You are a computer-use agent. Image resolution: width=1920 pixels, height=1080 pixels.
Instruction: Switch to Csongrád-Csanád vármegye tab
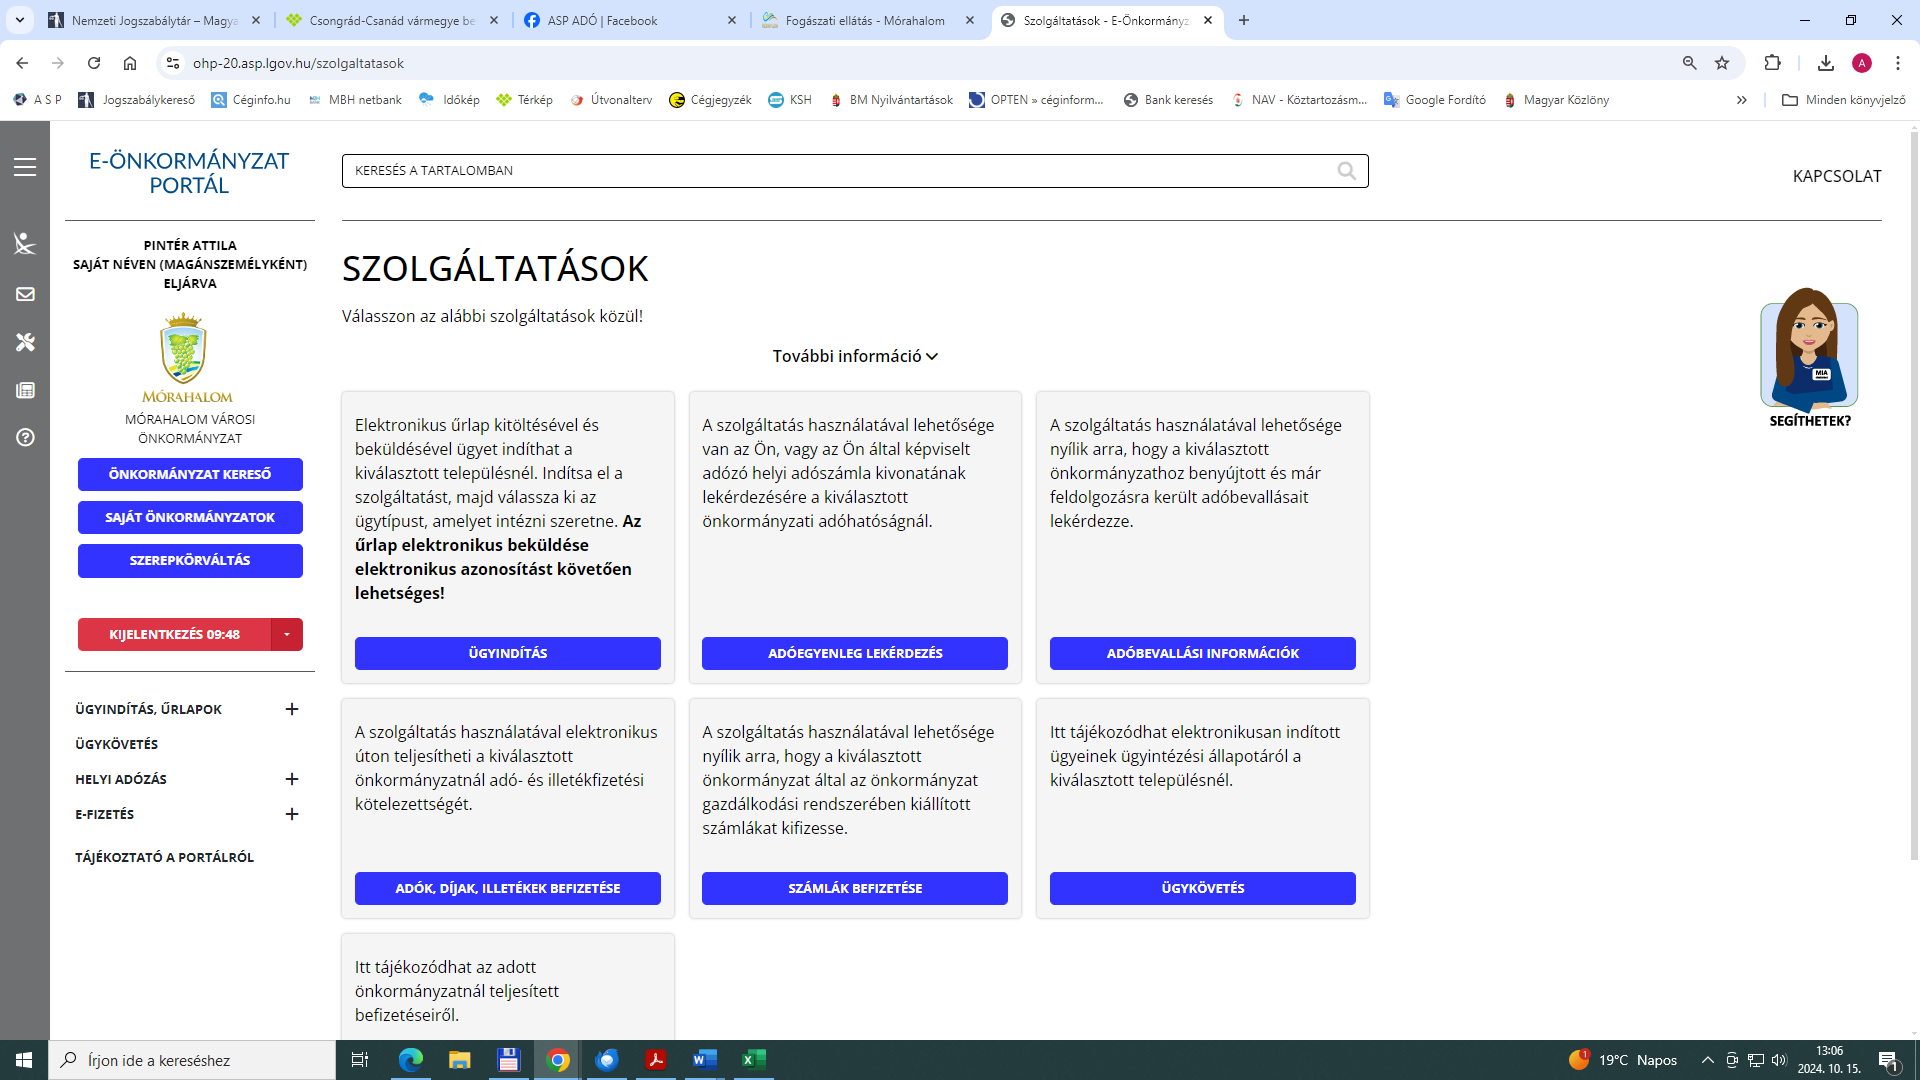click(392, 20)
